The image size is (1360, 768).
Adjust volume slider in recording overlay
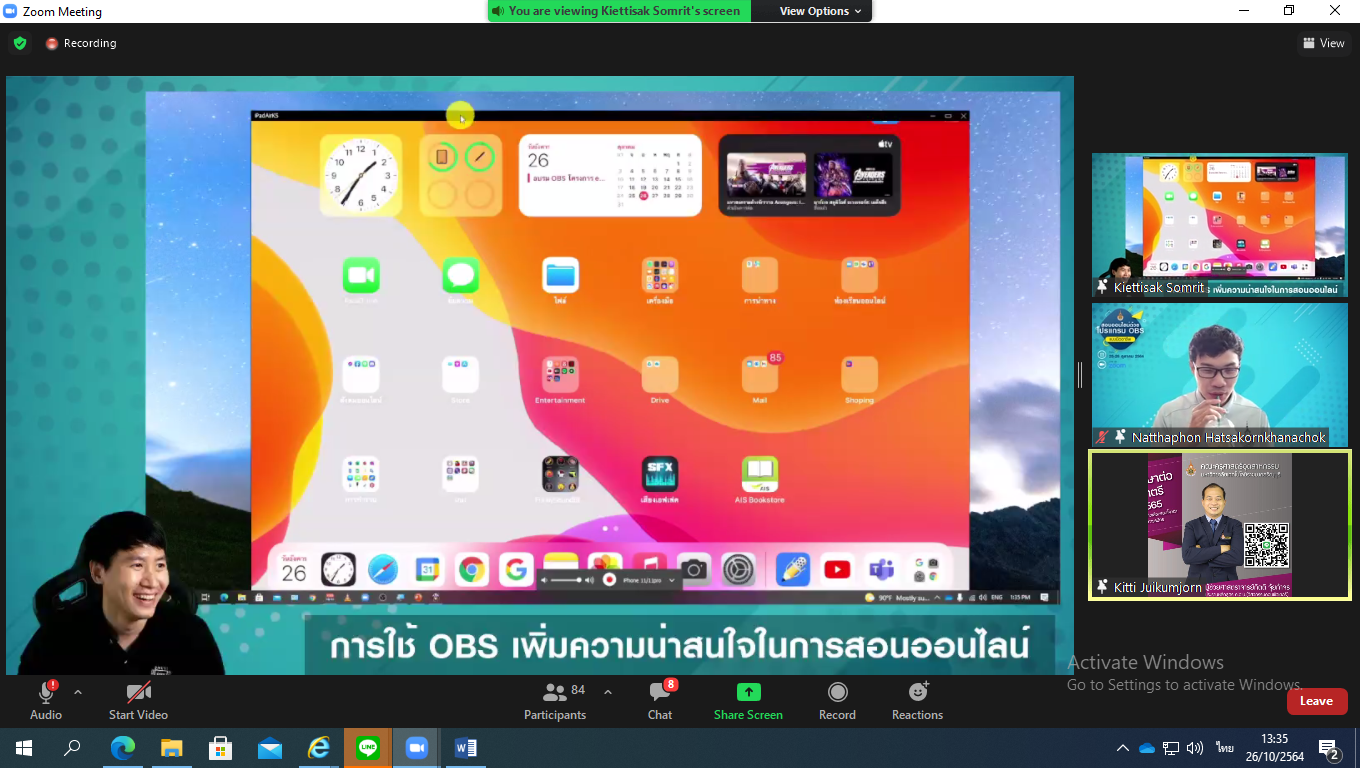point(566,580)
